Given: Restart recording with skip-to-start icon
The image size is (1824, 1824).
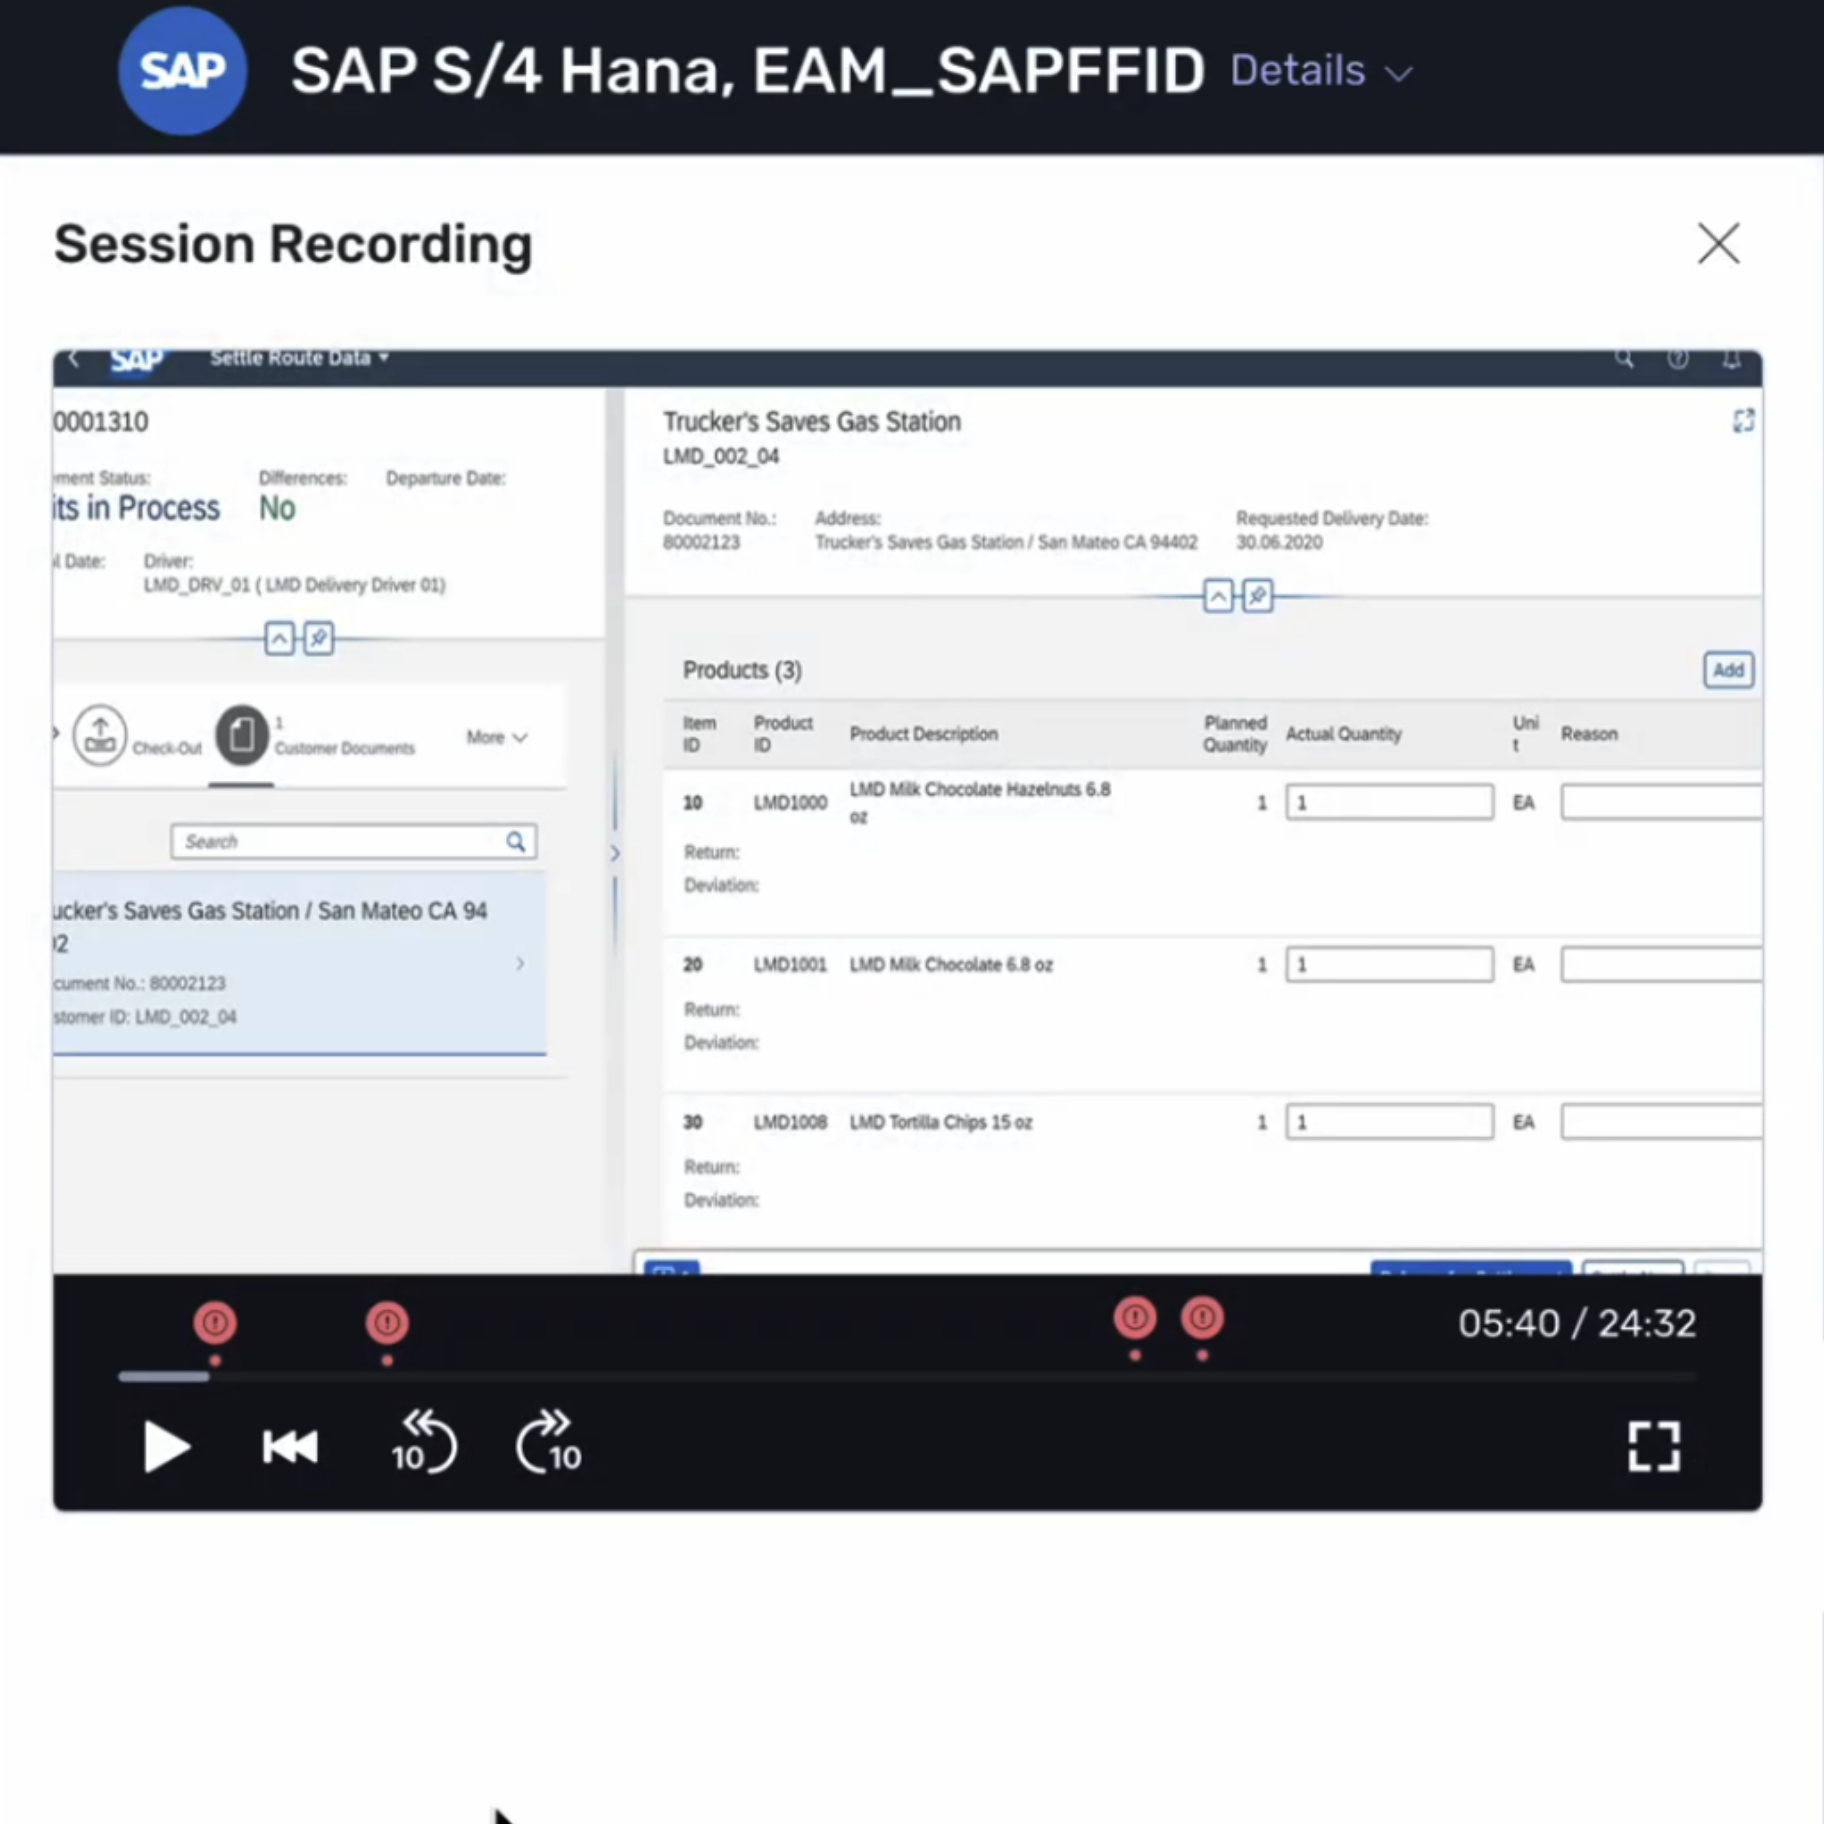Looking at the screenshot, I should click(x=290, y=1446).
